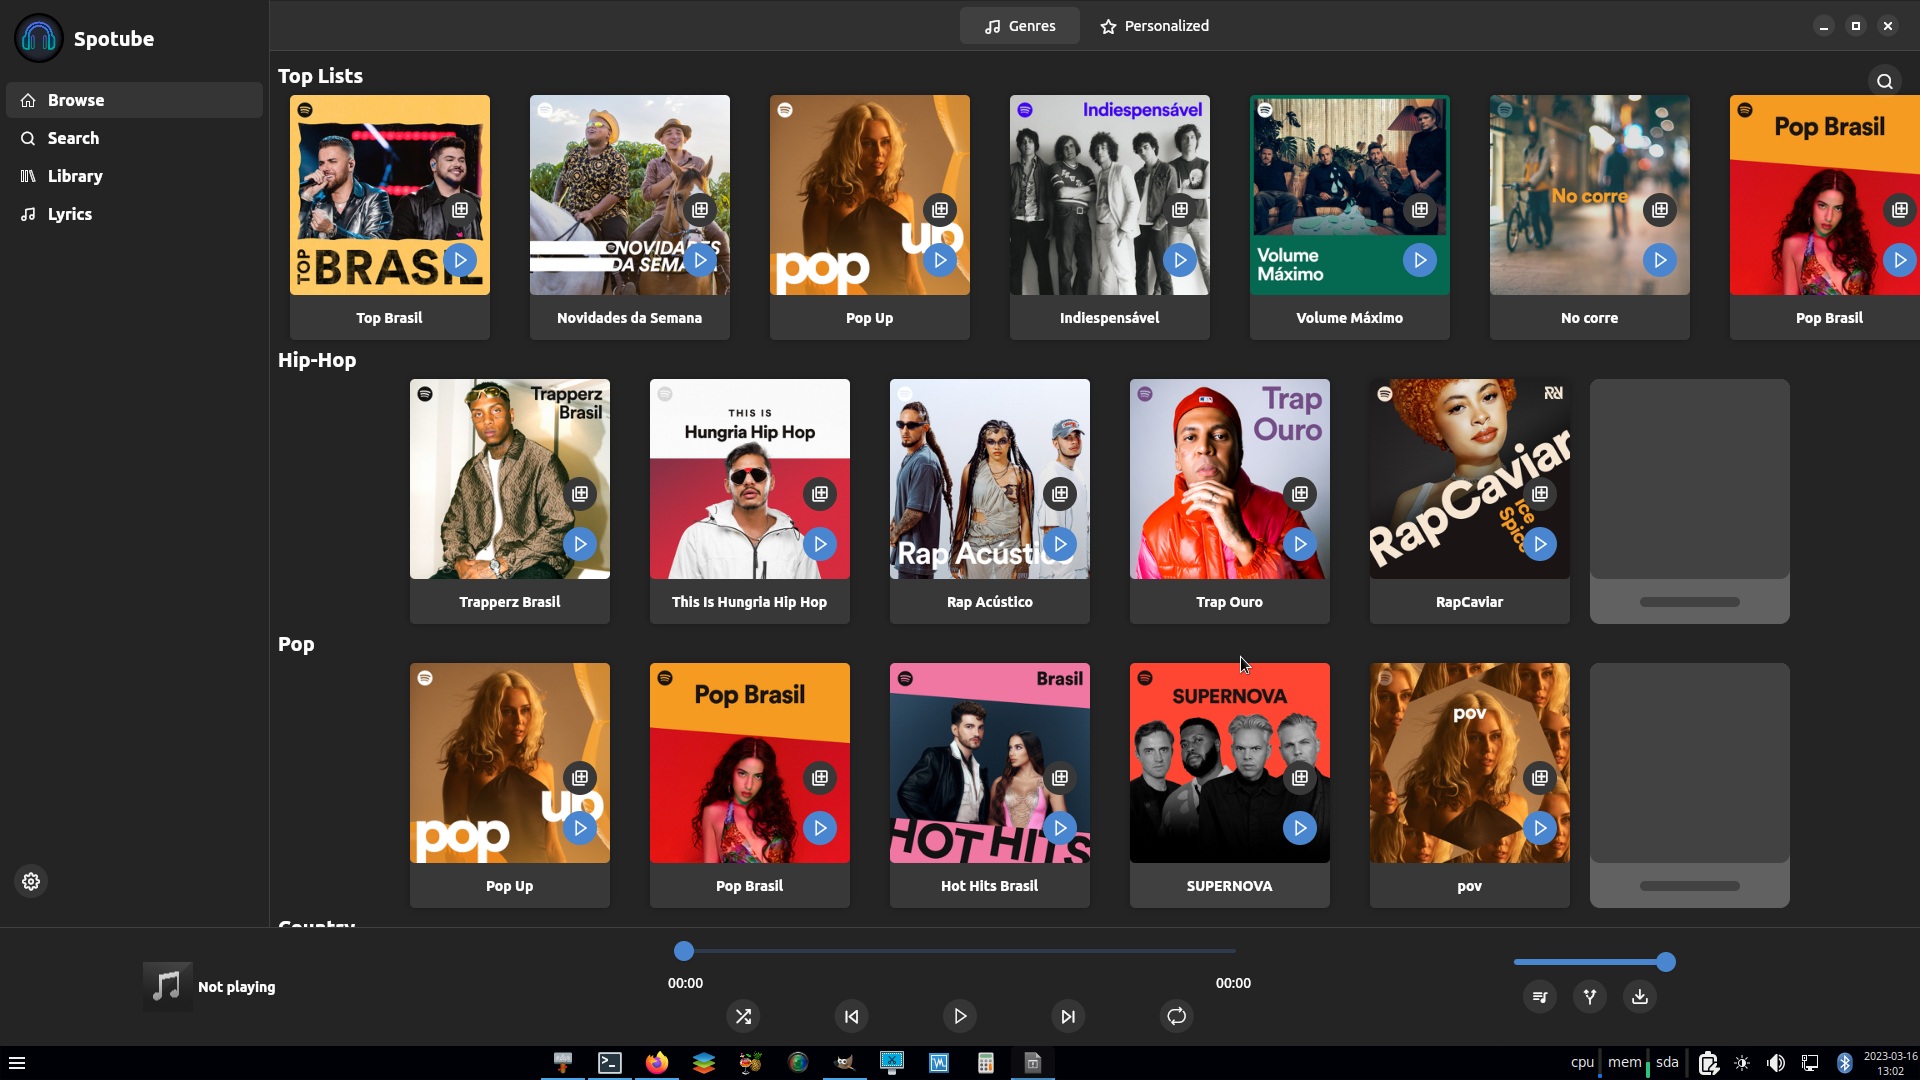The height and width of the screenshot is (1080, 1920).
Task: Add Top Brasil playlist to library
Action: (x=460, y=210)
